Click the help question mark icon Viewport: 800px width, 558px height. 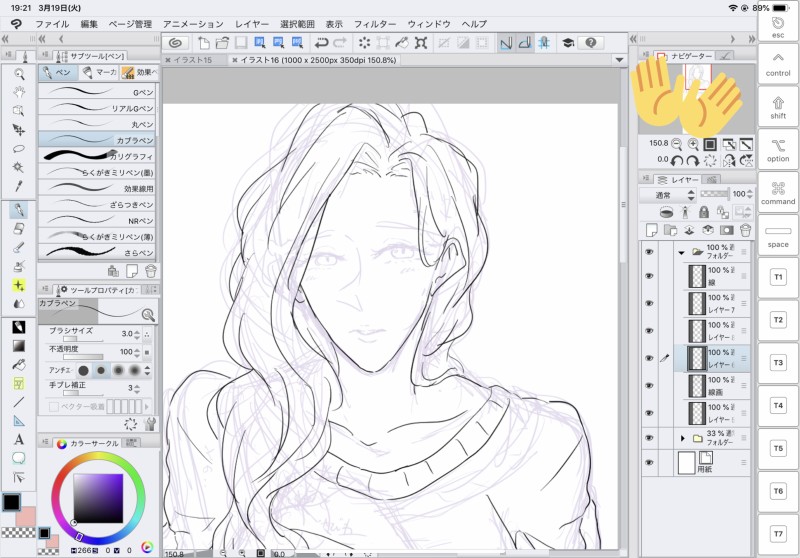point(591,43)
